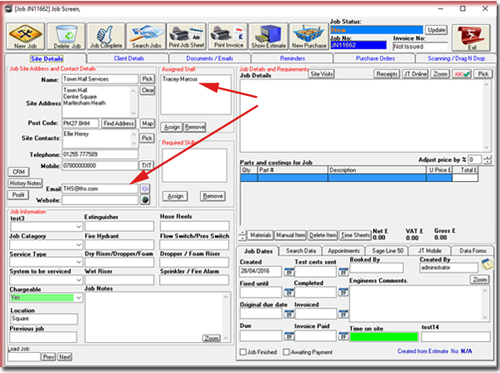Click Adjust price by % stepper arrows
Viewport: 500px width, 373px height.
pyautogui.click(x=487, y=160)
